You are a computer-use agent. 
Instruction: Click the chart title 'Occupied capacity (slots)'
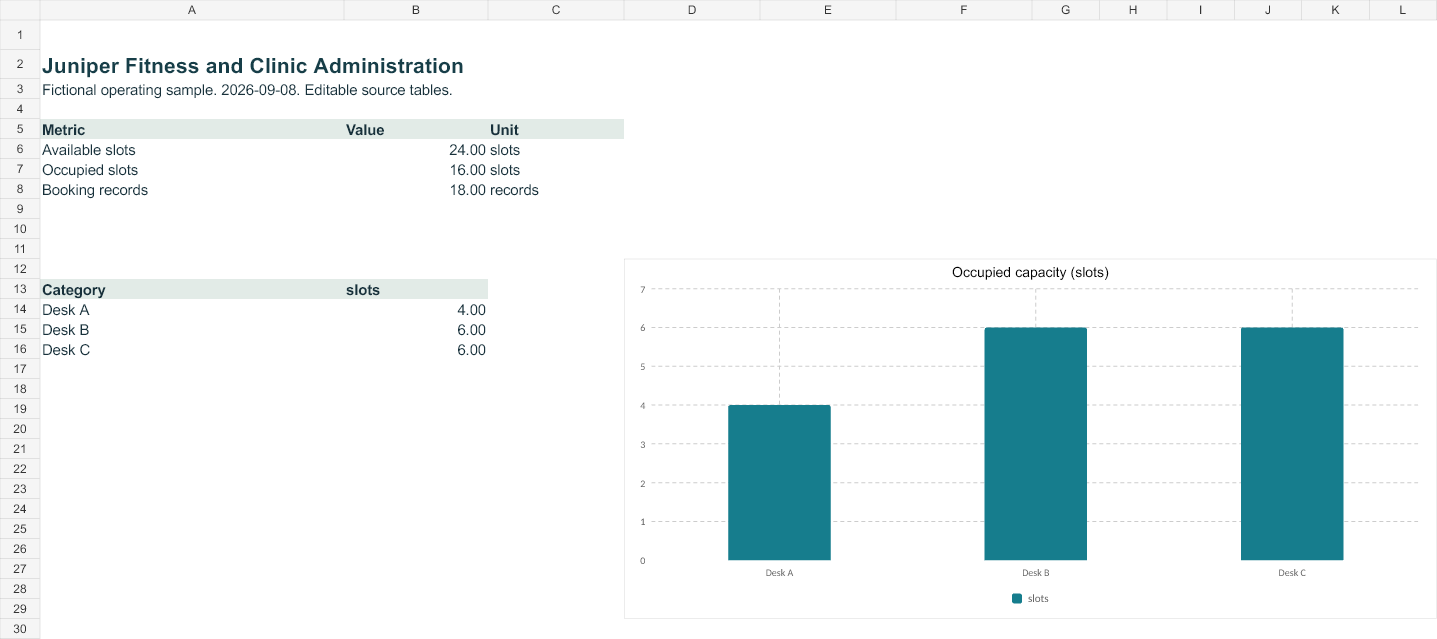pos(1030,272)
